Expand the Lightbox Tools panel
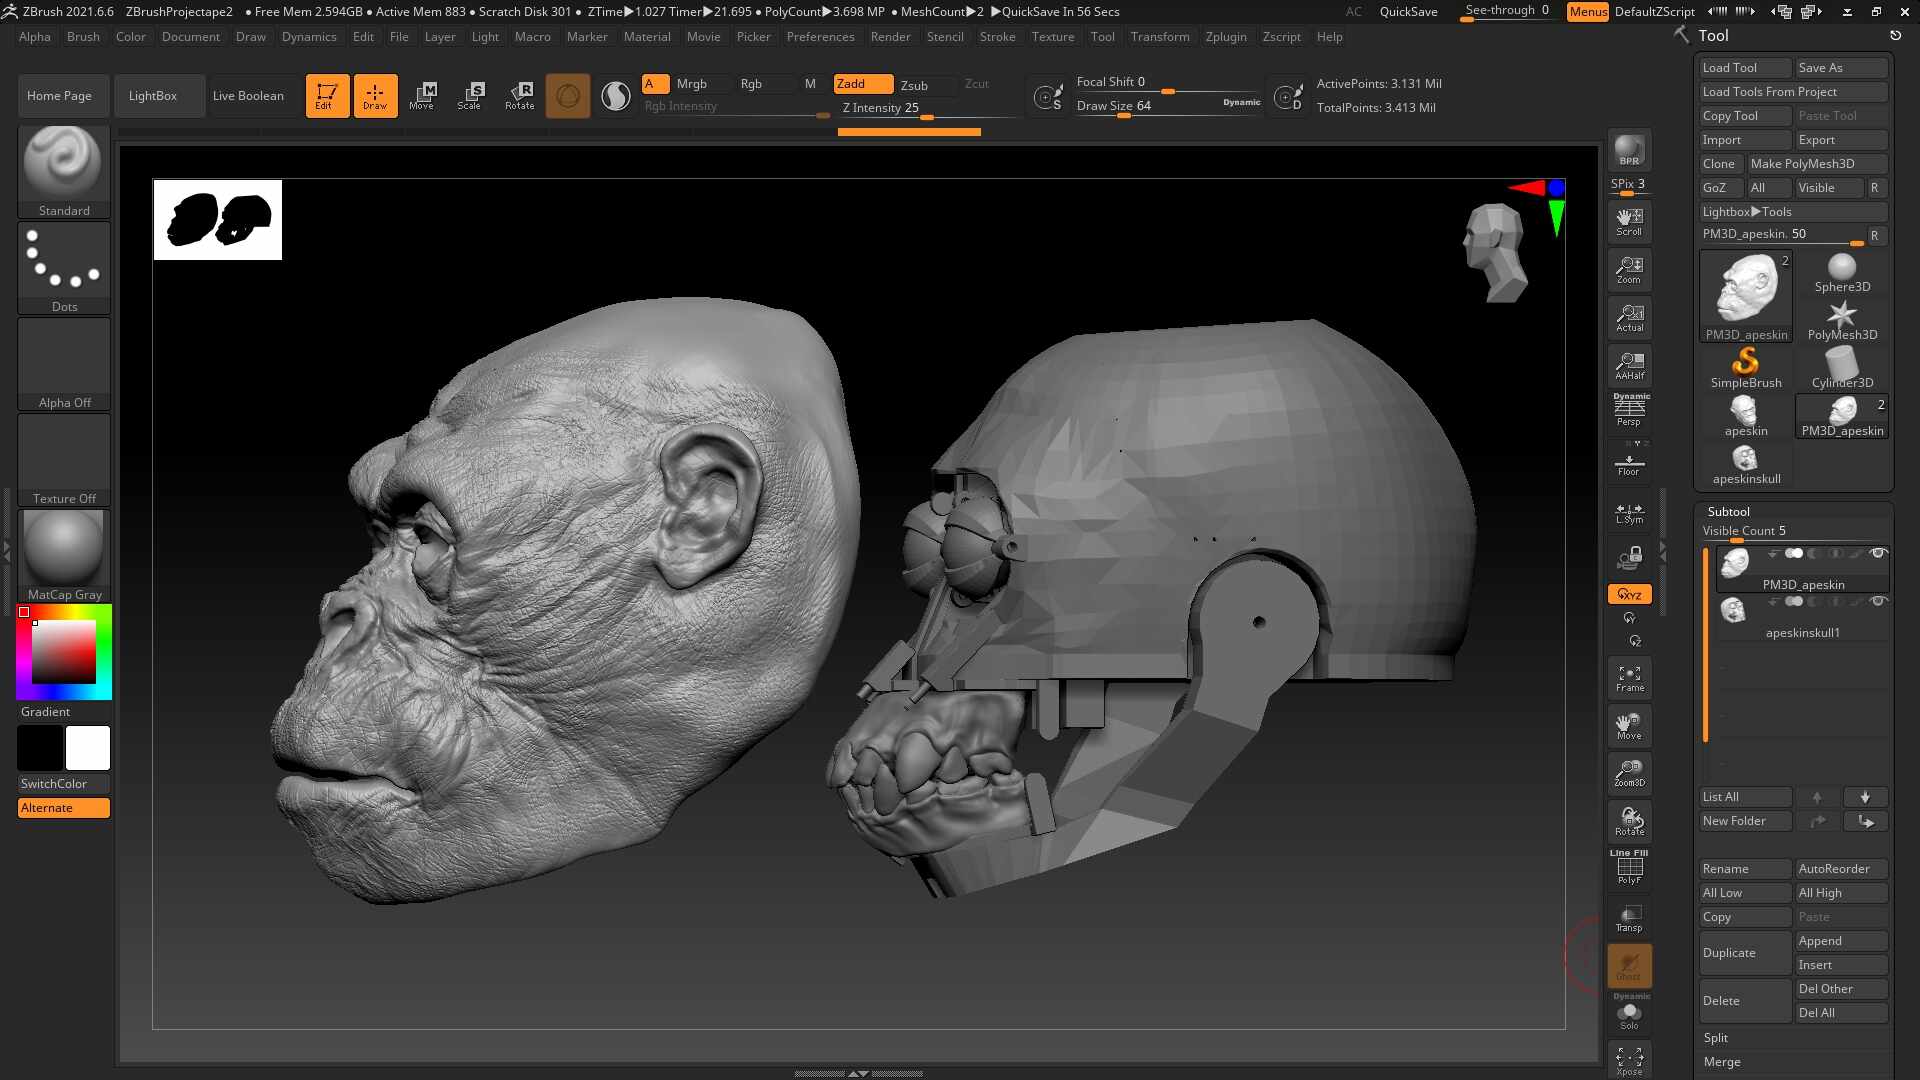The image size is (1920, 1080). coord(1745,211)
